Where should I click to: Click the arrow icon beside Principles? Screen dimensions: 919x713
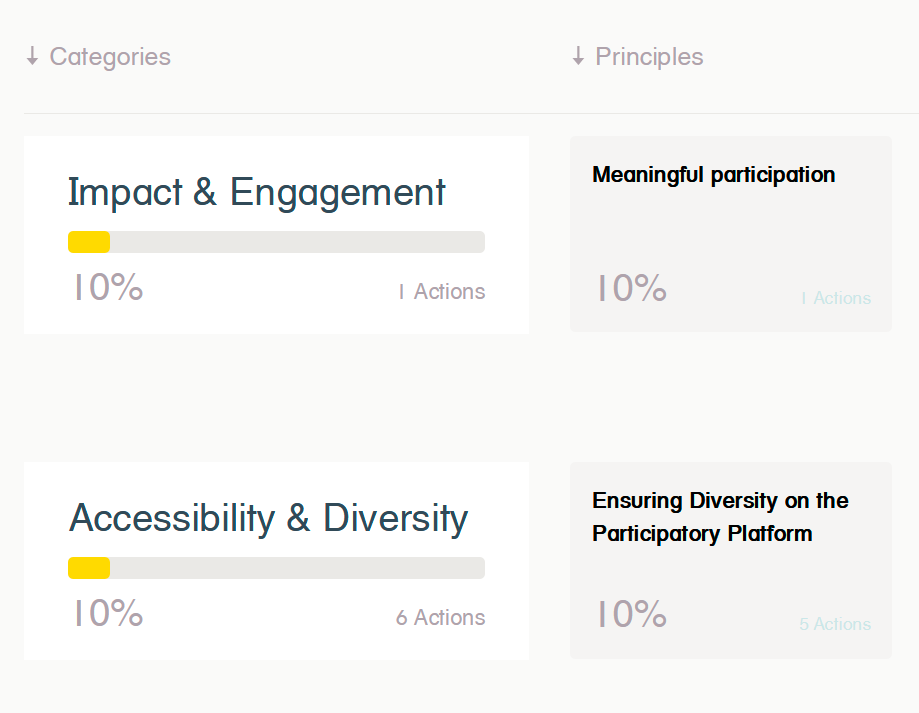[578, 57]
